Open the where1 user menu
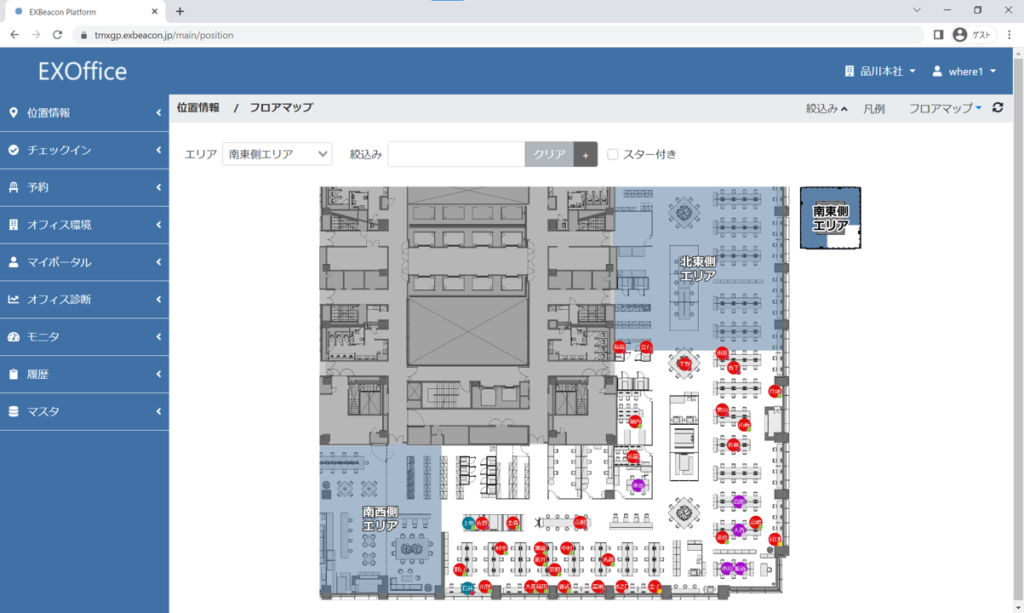This screenshot has height=613, width=1024. click(x=965, y=72)
